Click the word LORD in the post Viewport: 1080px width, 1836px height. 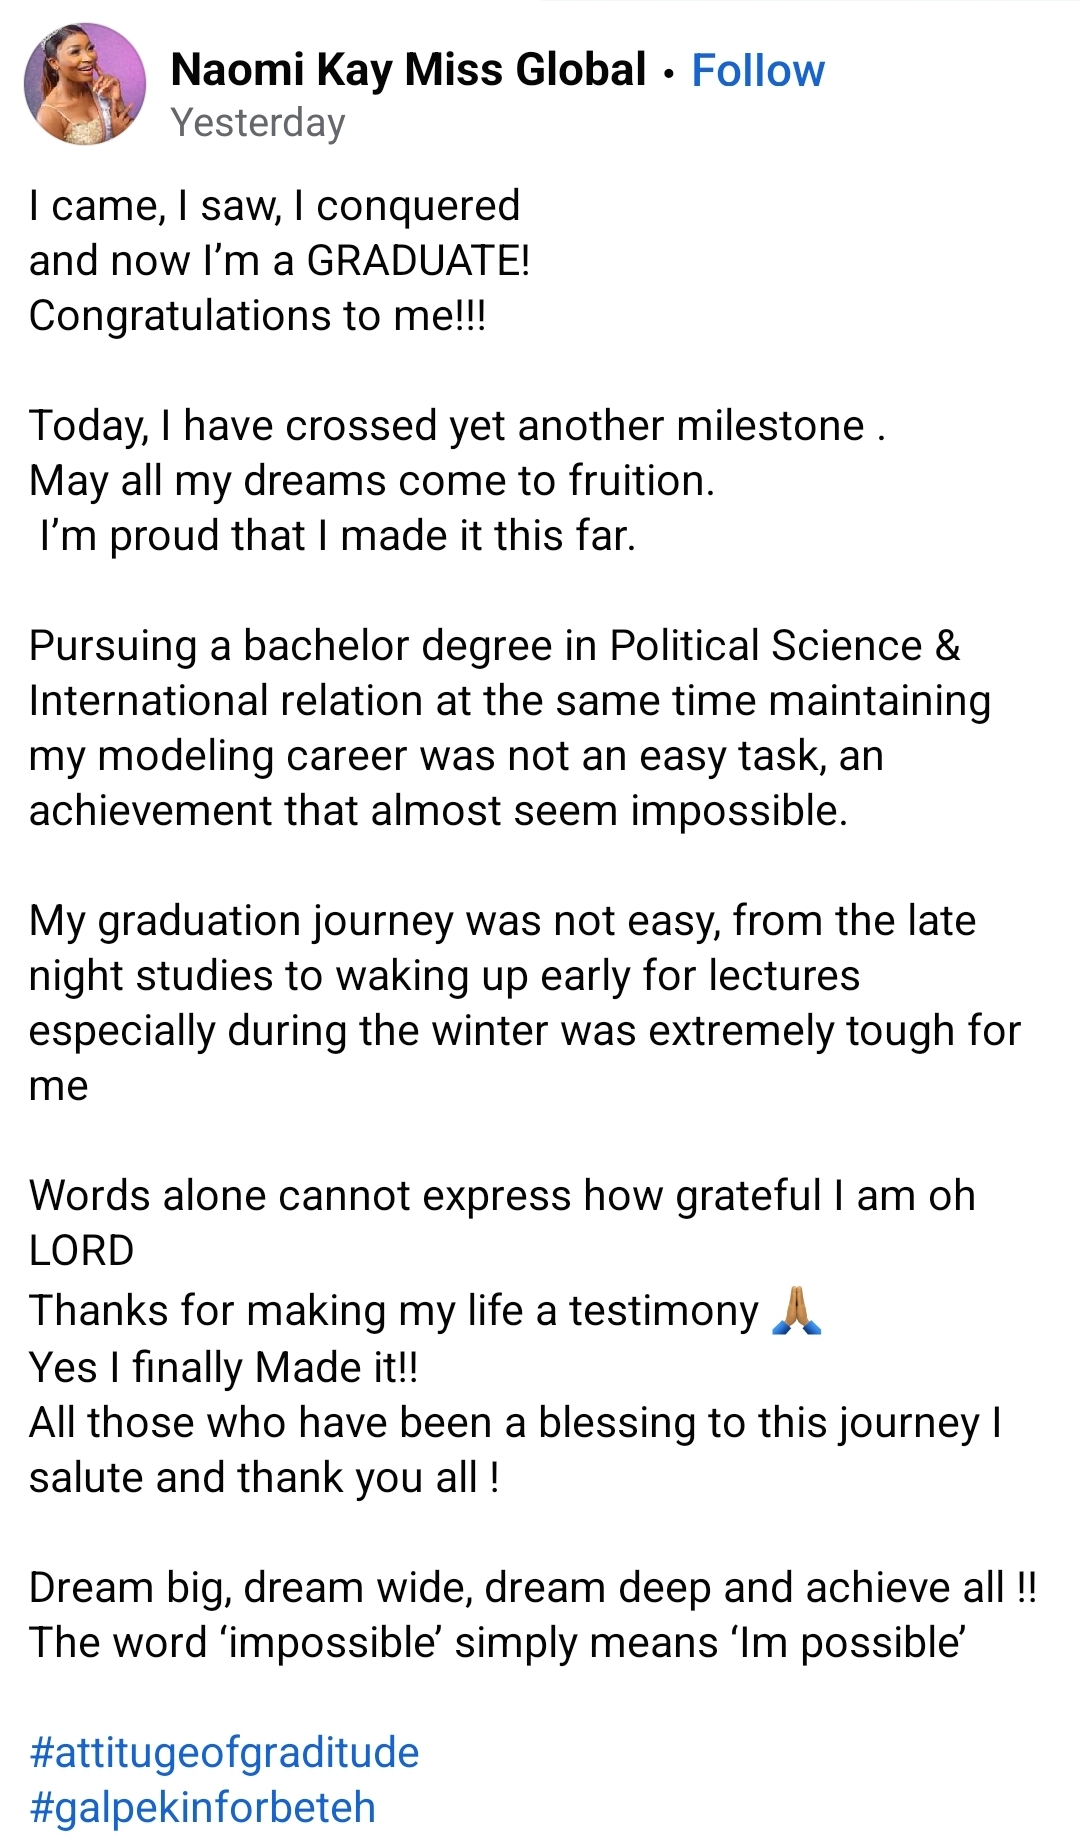click(81, 1251)
